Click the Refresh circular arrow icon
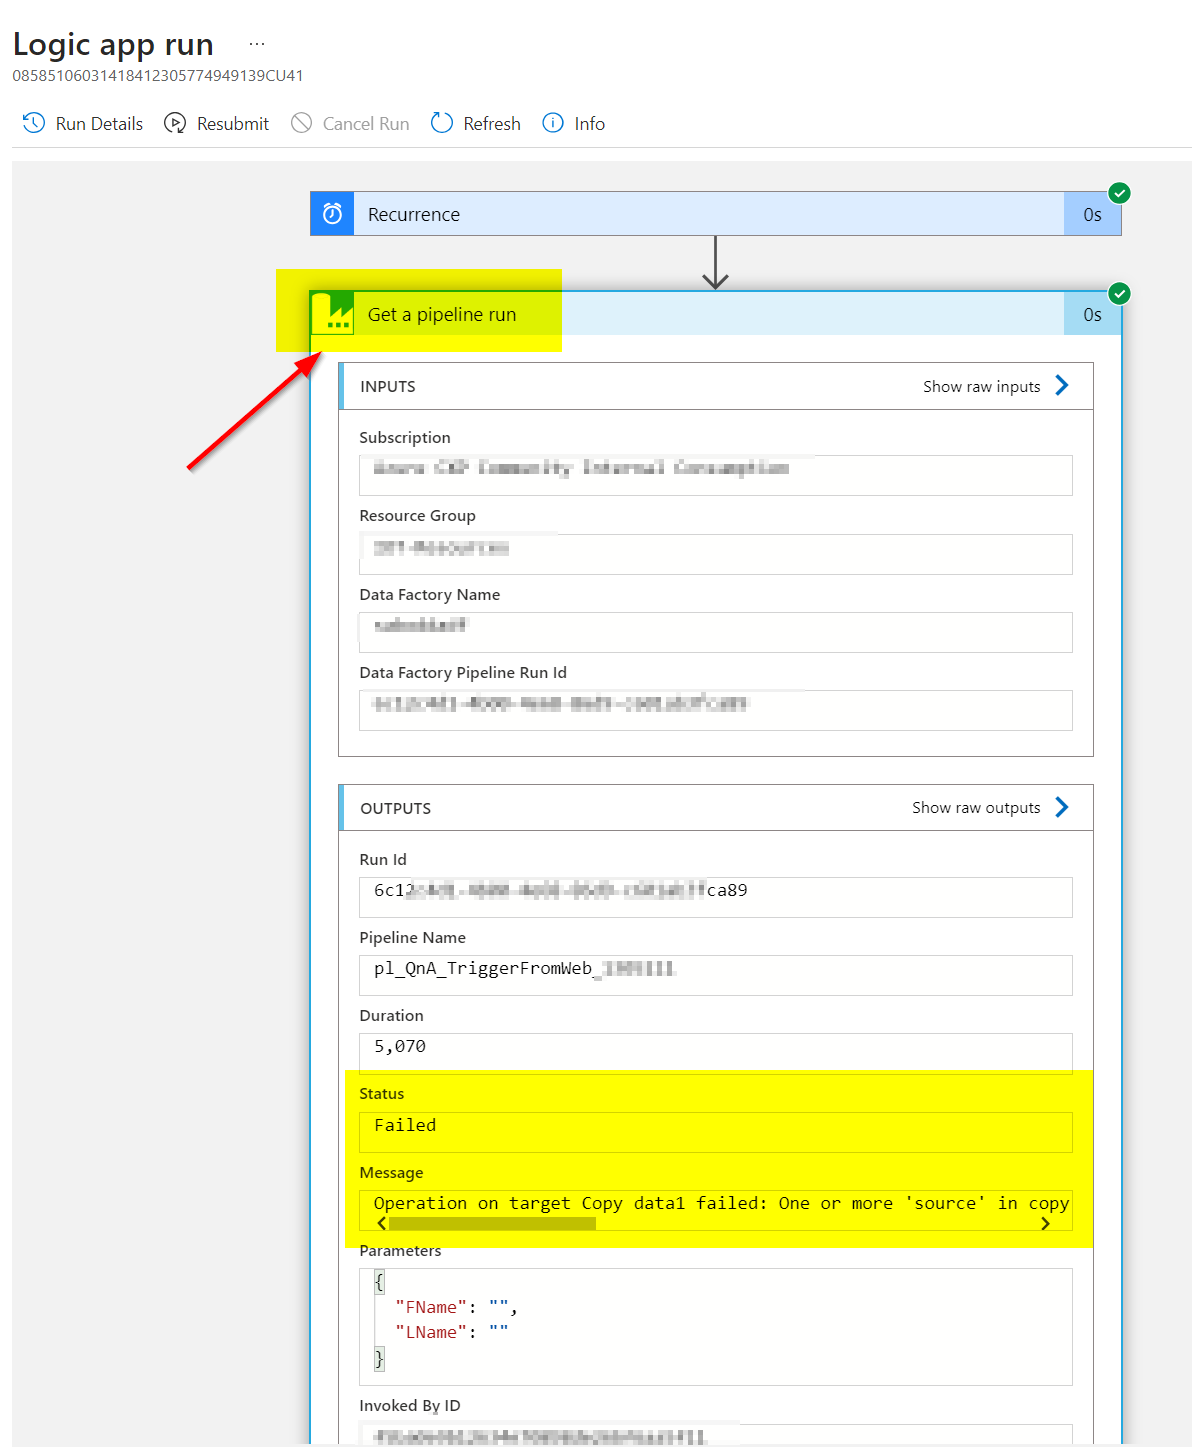This screenshot has width=1192, height=1447. coord(442,123)
